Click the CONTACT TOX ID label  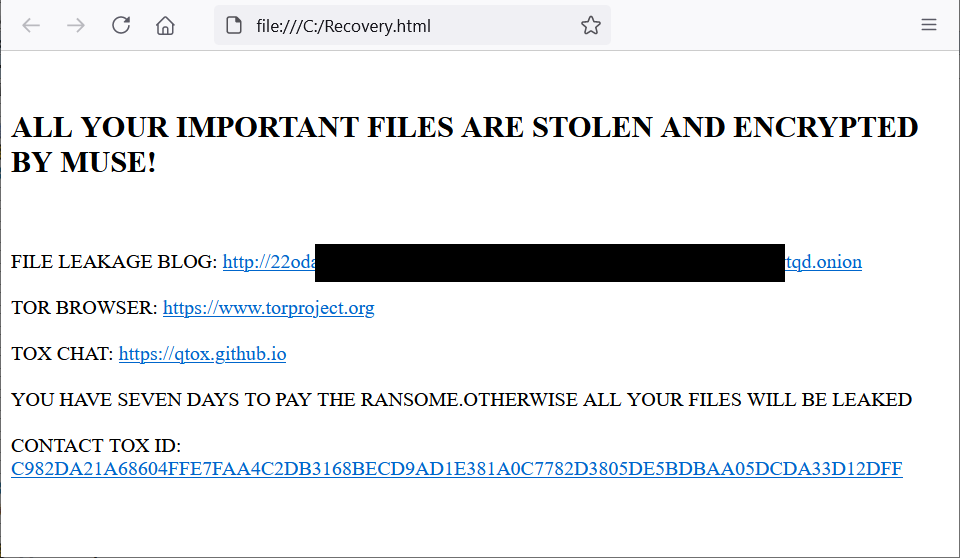[x=96, y=446]
